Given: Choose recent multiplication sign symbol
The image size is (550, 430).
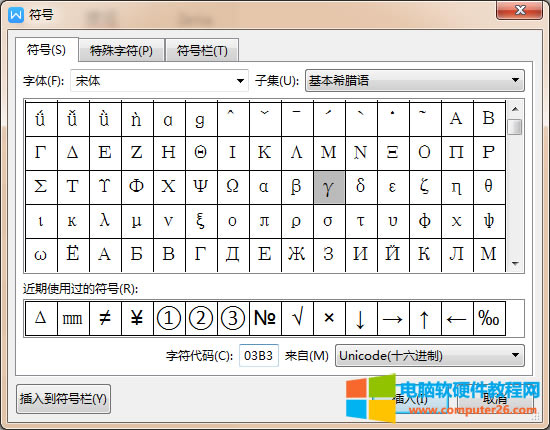Looking at the screenshot, I should (329, 318).
